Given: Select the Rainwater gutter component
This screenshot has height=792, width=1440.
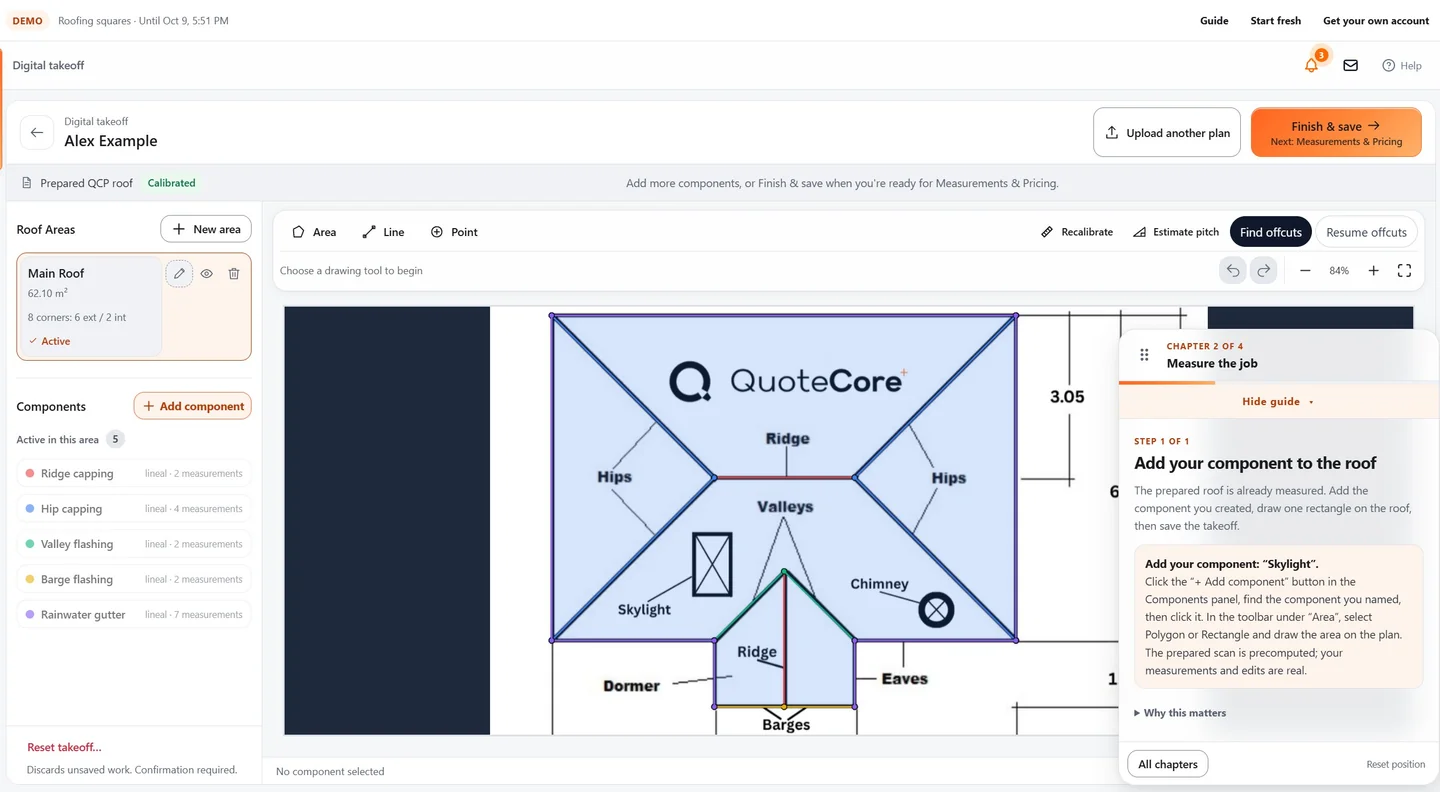Looking at the screenshot, I should pos(134,614).
